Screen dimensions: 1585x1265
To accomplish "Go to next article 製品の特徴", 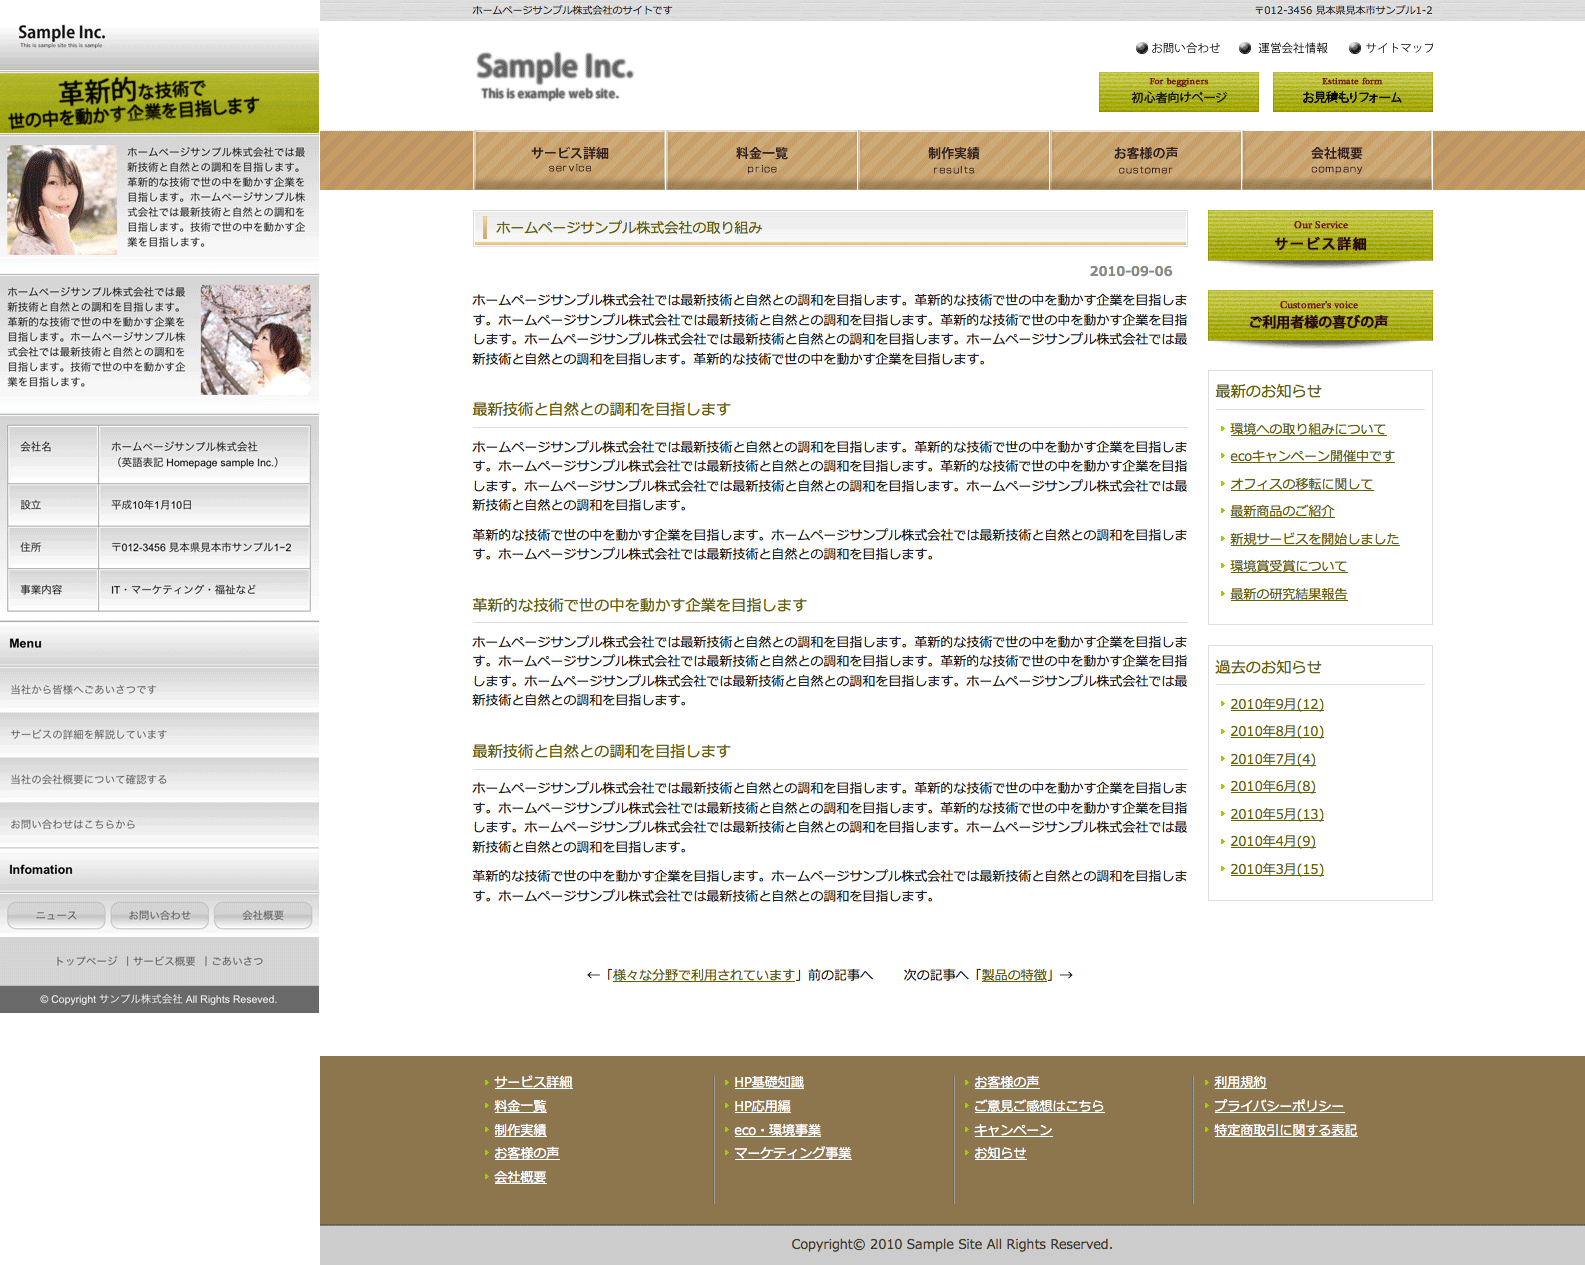I will coord(1014,975).
